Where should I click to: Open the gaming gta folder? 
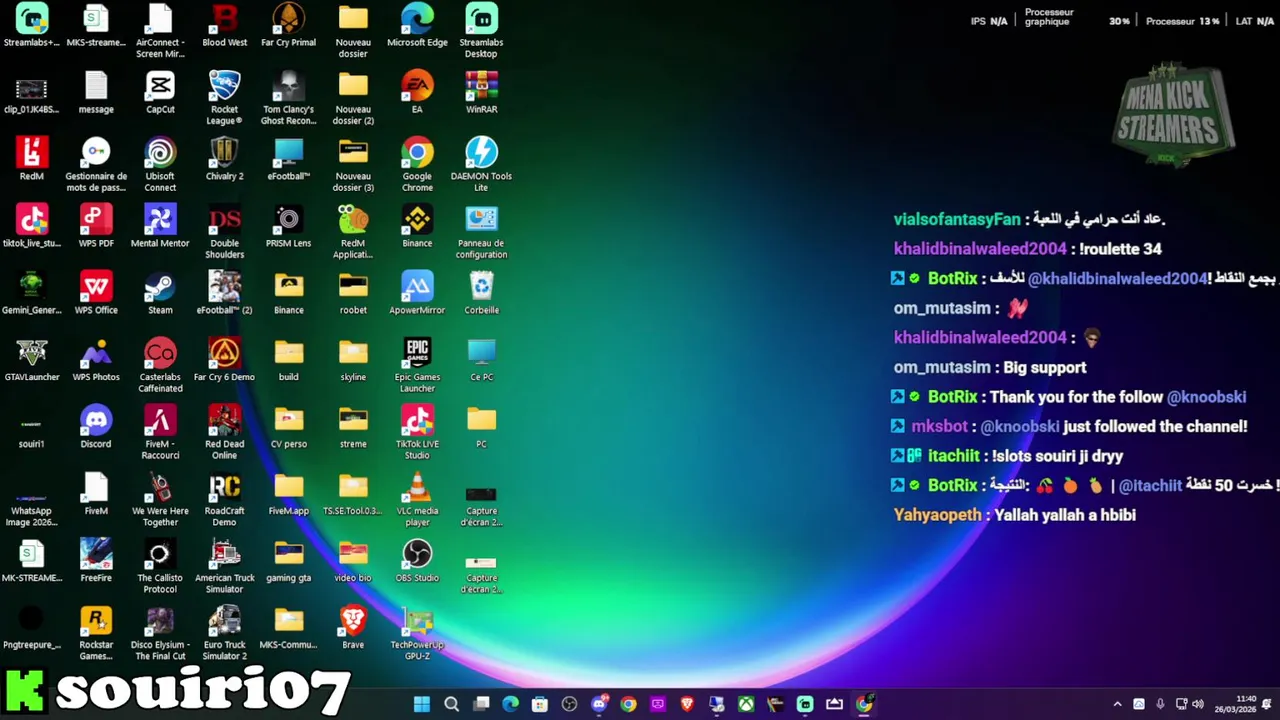point(288,562)
